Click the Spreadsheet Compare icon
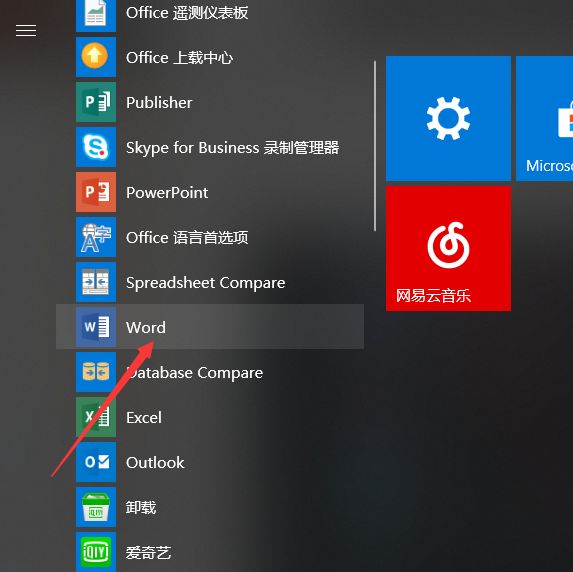Screen dimensions: 573x572 click(96, 282)
